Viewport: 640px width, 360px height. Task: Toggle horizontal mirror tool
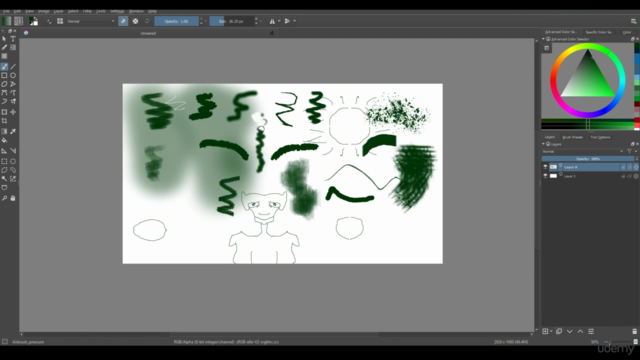[x=272, y=21]
